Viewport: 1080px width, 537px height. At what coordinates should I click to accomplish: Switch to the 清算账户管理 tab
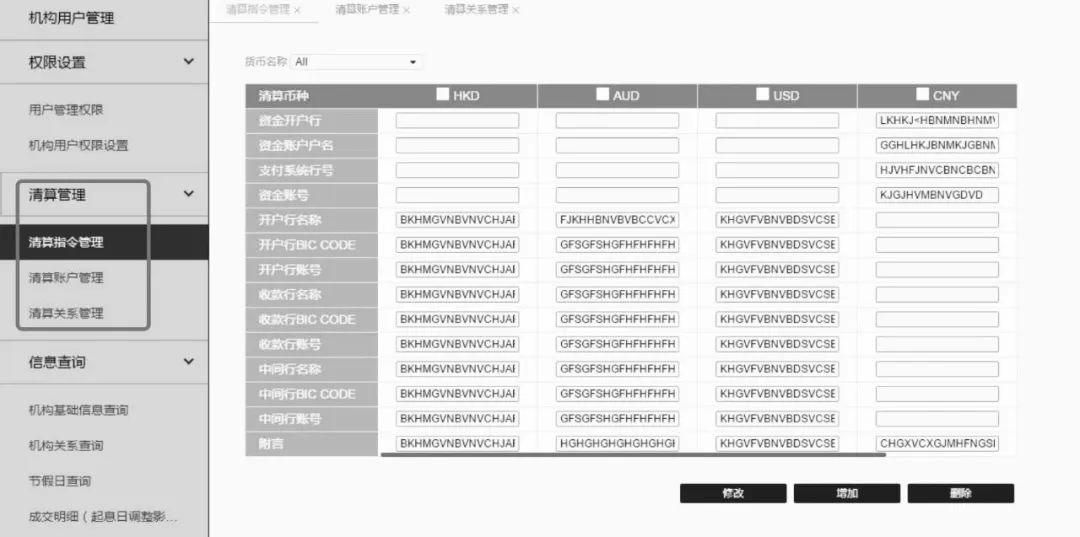pos(367,10)
